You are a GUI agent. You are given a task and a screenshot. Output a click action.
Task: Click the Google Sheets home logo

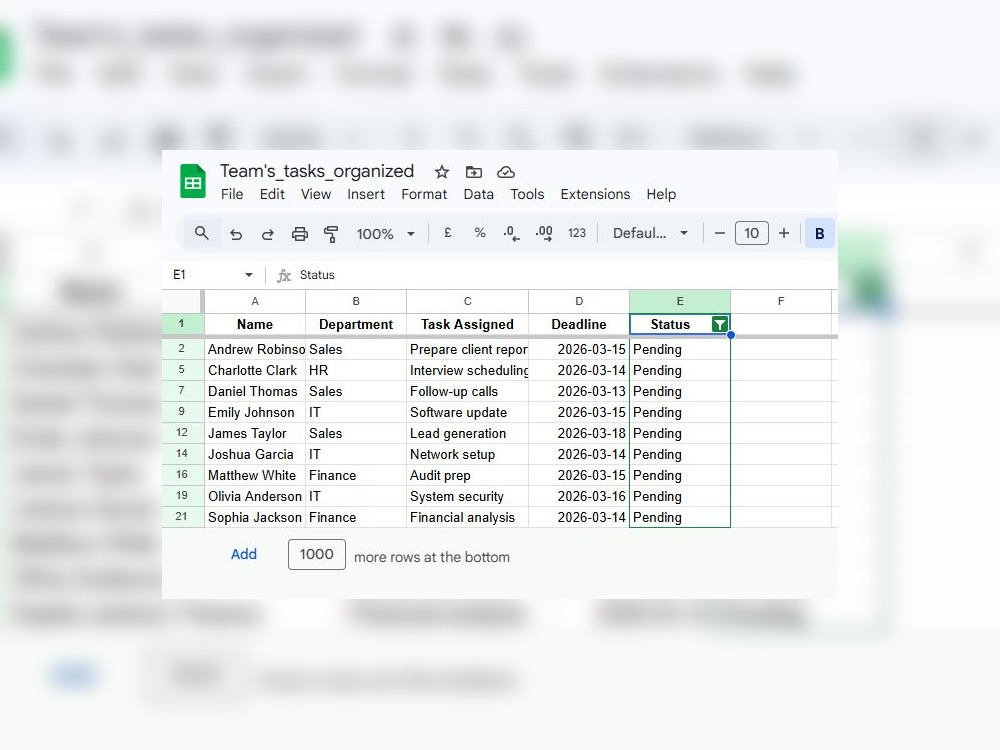[x=193, y=181]
